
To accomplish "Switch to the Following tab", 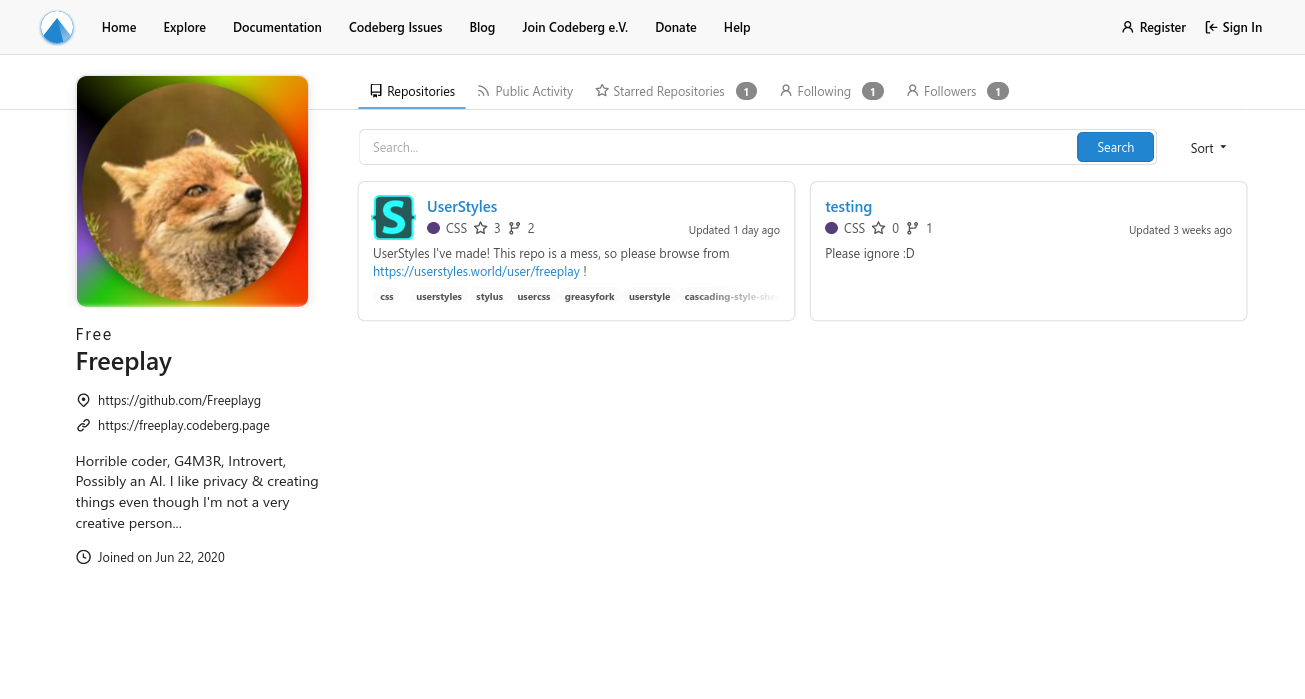I will click(822, 91).
